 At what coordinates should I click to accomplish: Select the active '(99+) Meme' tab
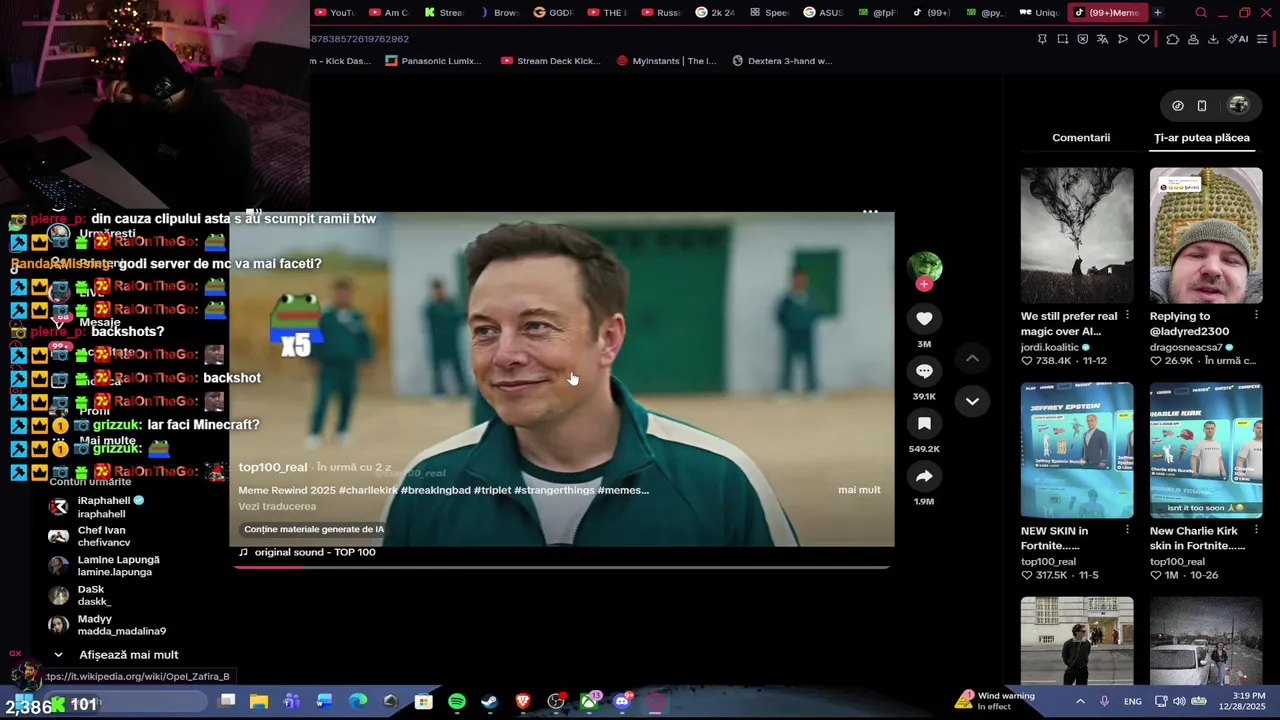click(1106, 13)
